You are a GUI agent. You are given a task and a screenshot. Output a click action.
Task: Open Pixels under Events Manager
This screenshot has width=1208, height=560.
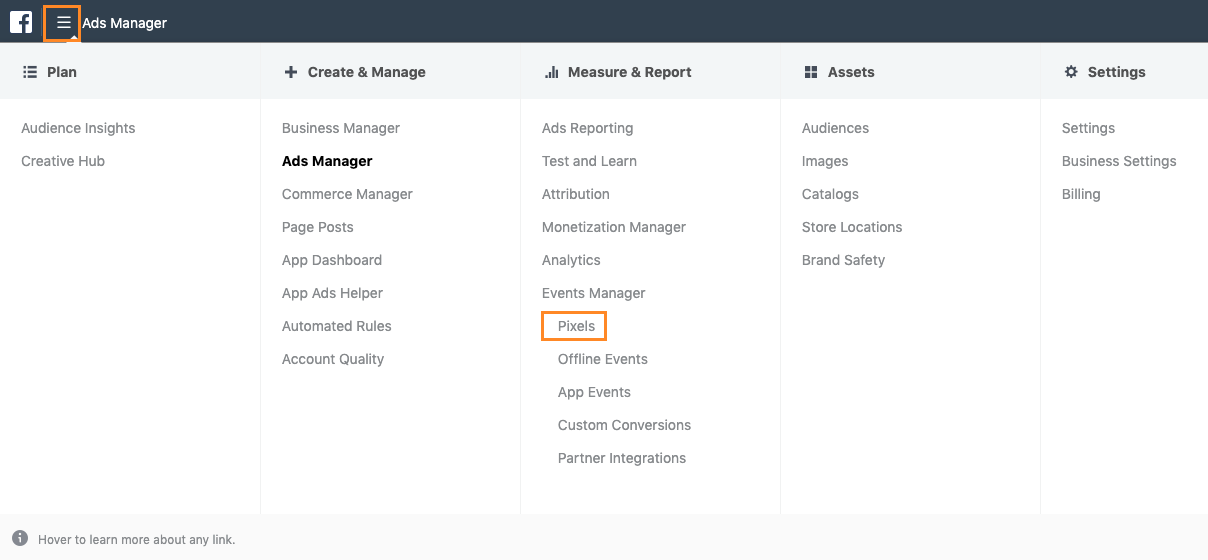[576, 326]
